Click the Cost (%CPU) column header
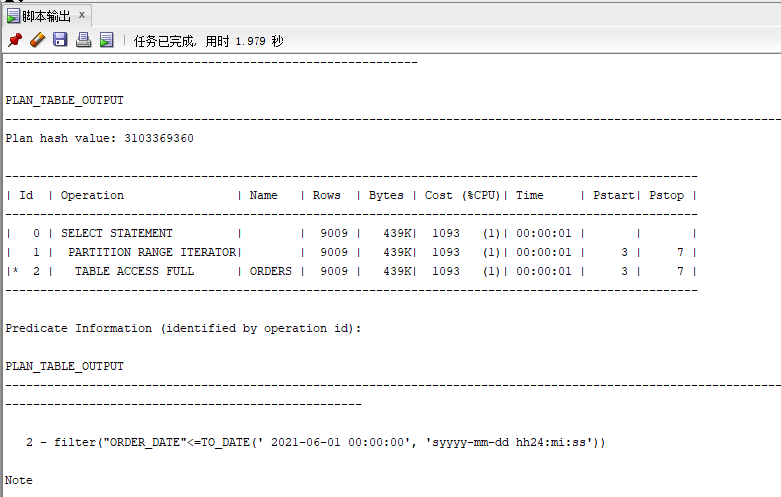The image size is (781, 497). [462, 195]
